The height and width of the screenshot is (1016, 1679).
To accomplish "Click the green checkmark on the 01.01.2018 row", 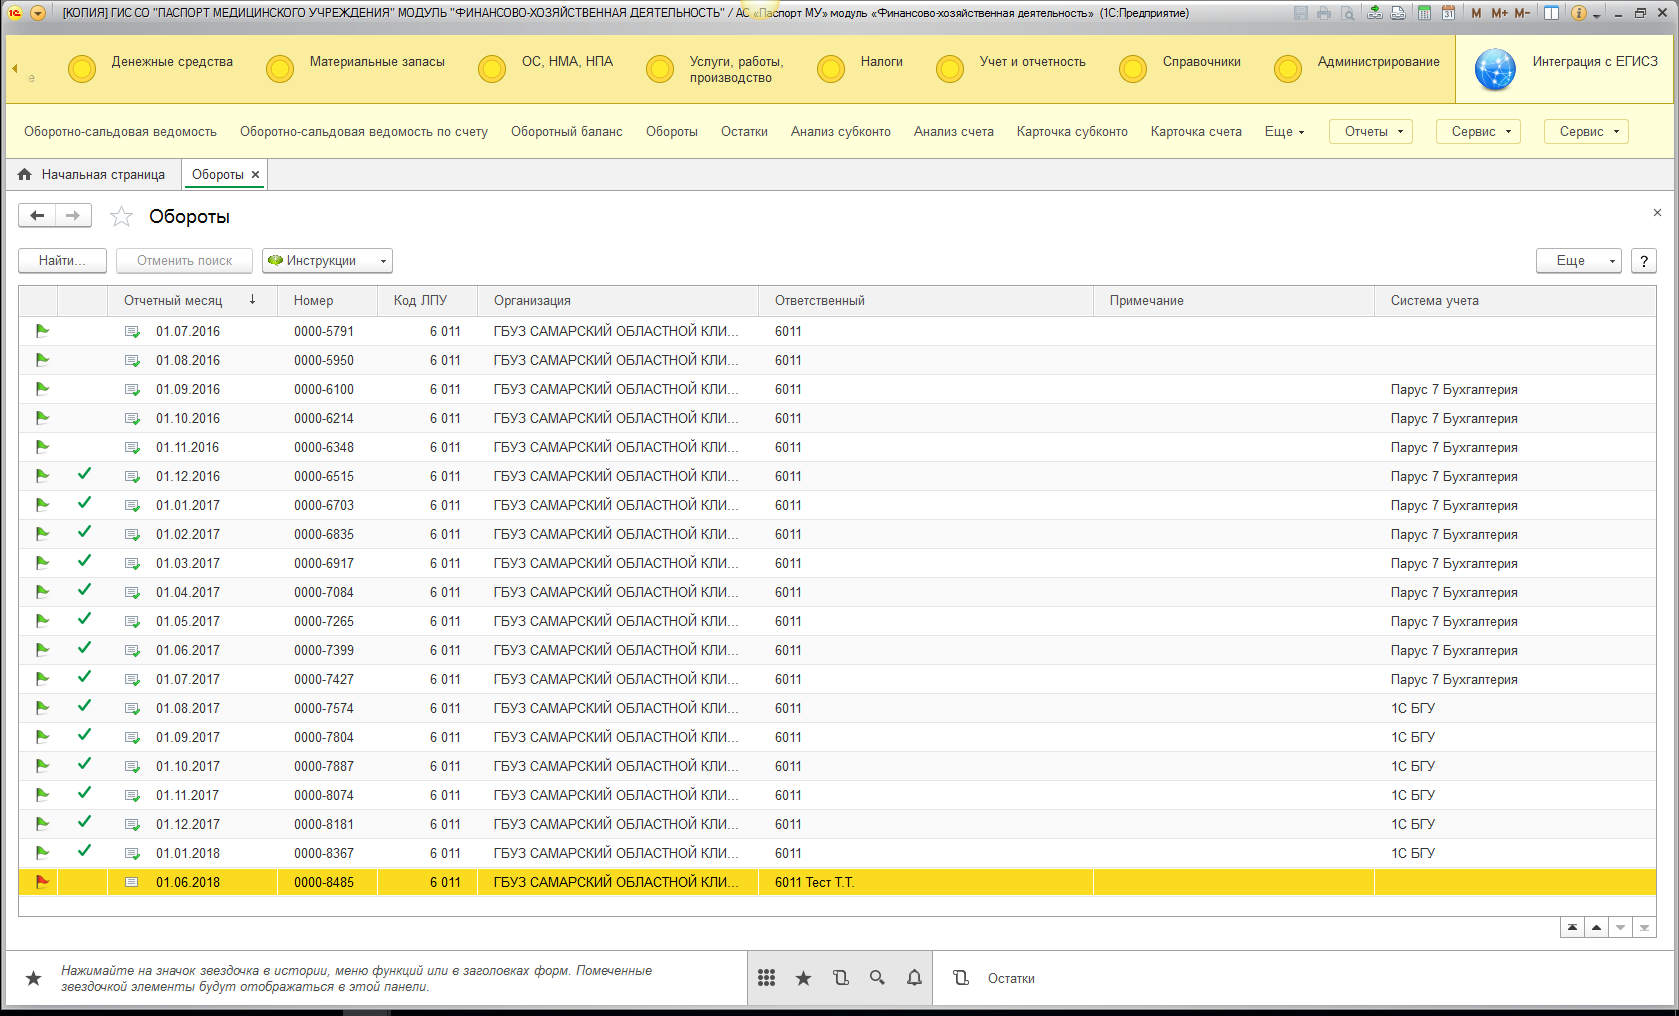I will coord(84,852).
